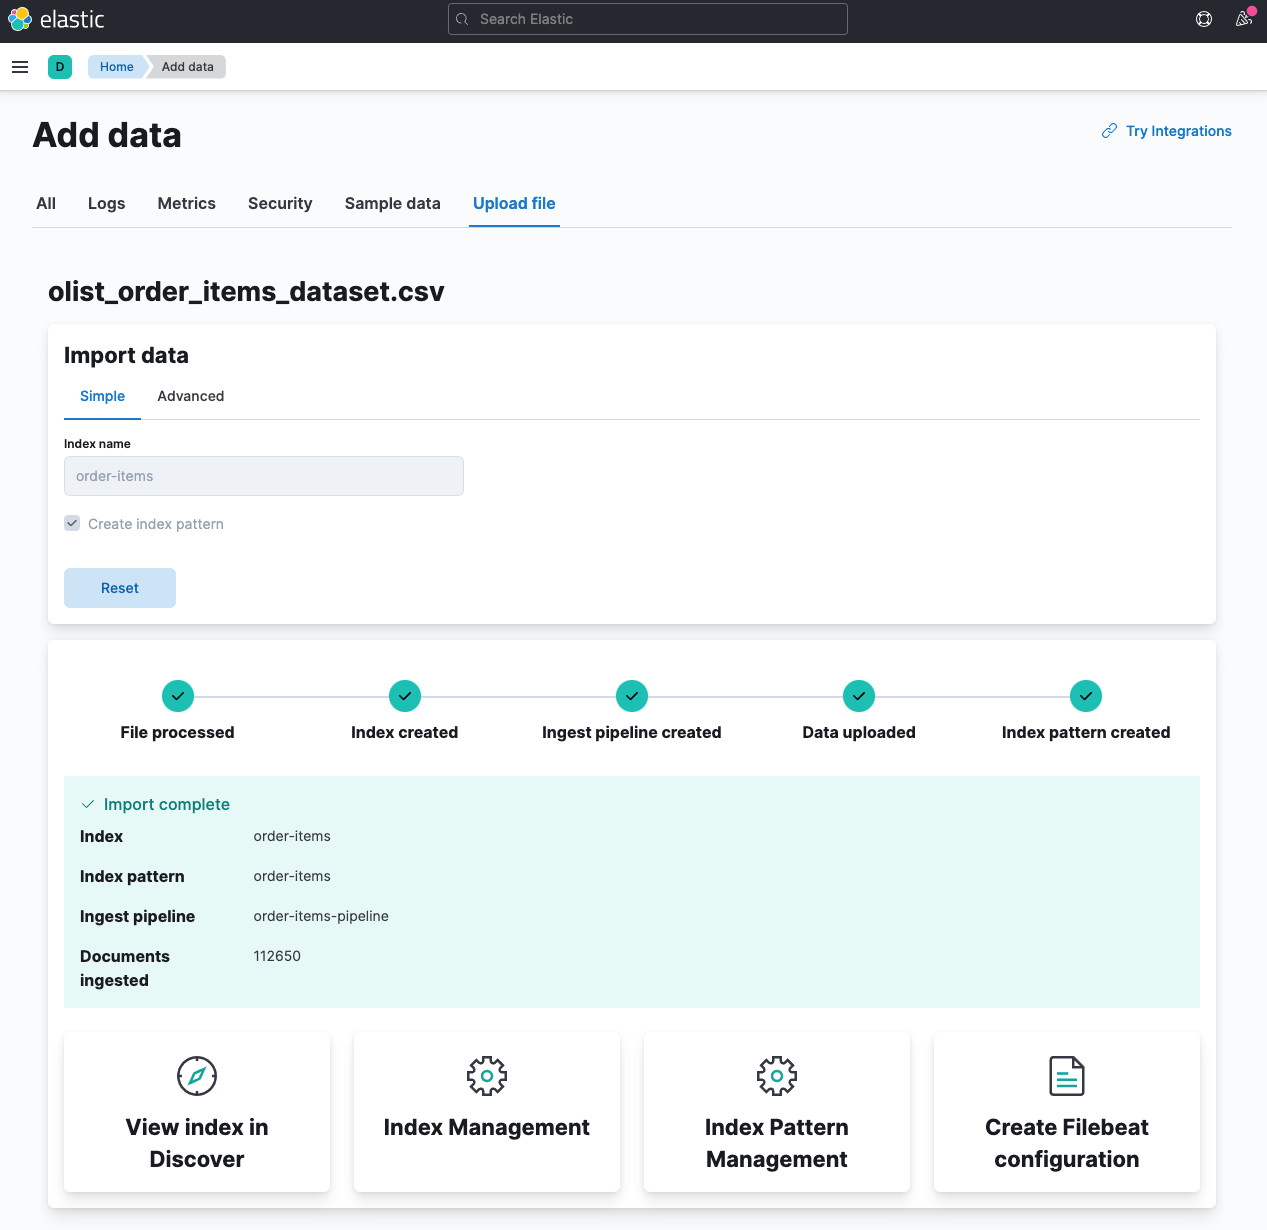Click the Try Integrations link

pos(1178,131)
